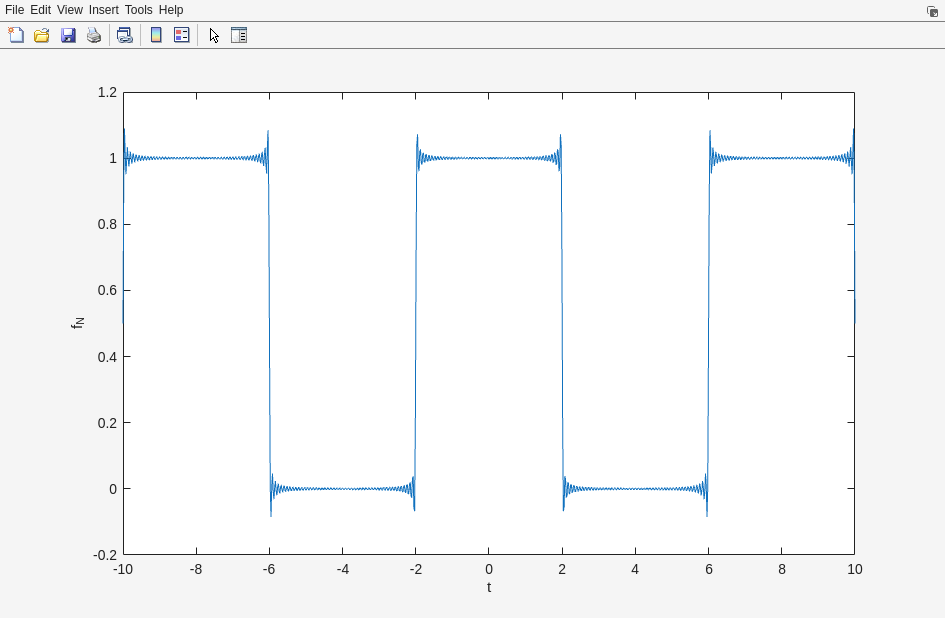Image resolution: width=945 pixels, height=618 pixels.
Task: Expand the View menu
Action: 70,10
